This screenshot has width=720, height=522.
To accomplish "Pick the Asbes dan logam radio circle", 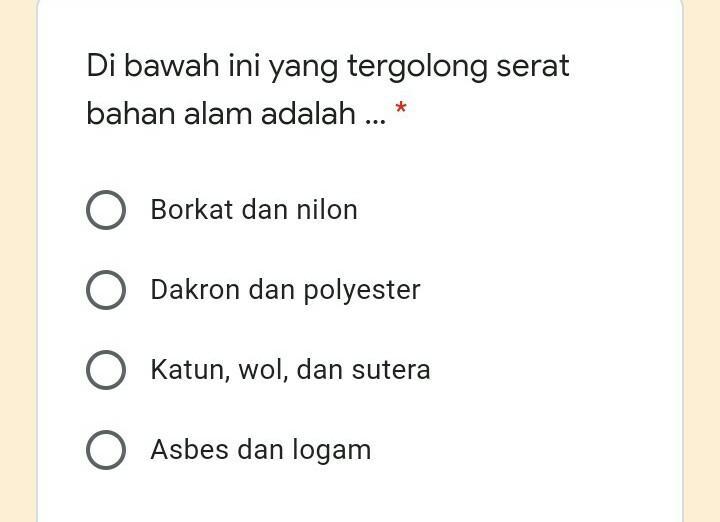I will 106,450.
